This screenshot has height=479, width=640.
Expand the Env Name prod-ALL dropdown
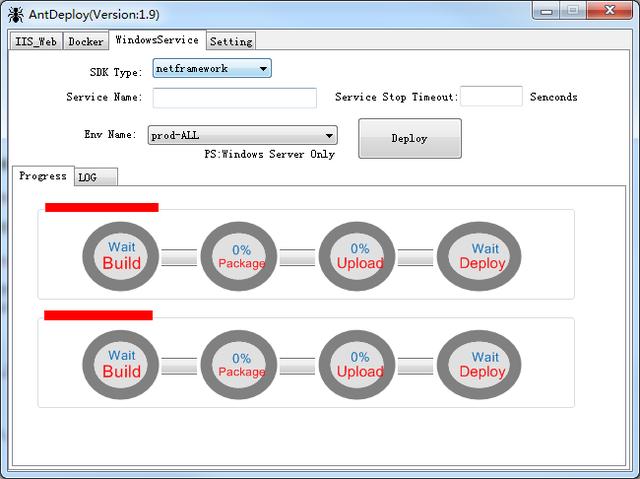[242, 135]
